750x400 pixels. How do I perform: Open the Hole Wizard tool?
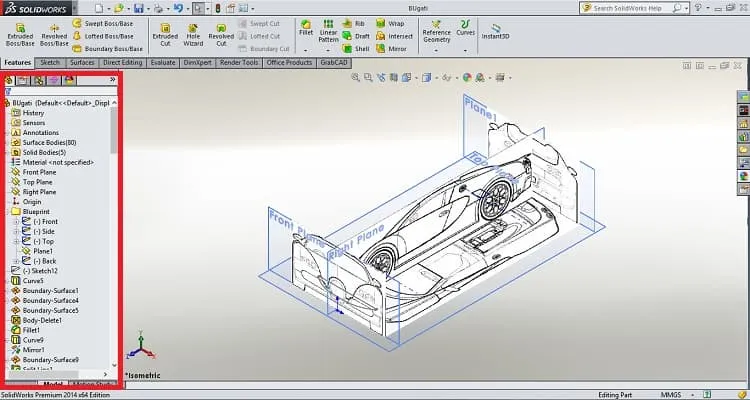pos(193,34)
